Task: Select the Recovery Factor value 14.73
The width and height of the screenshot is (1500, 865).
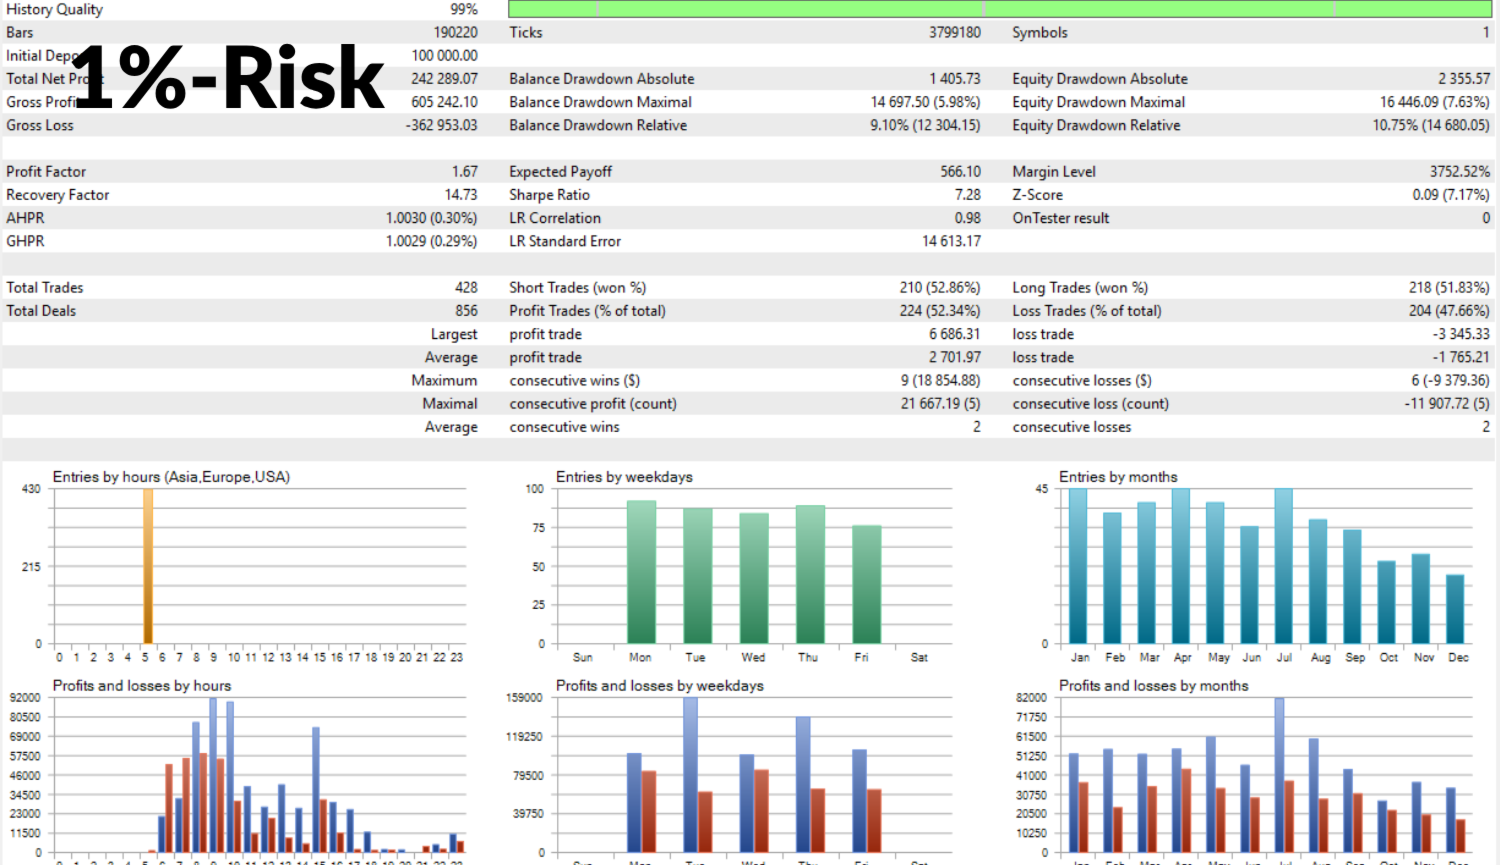Action: pos(461,194)
